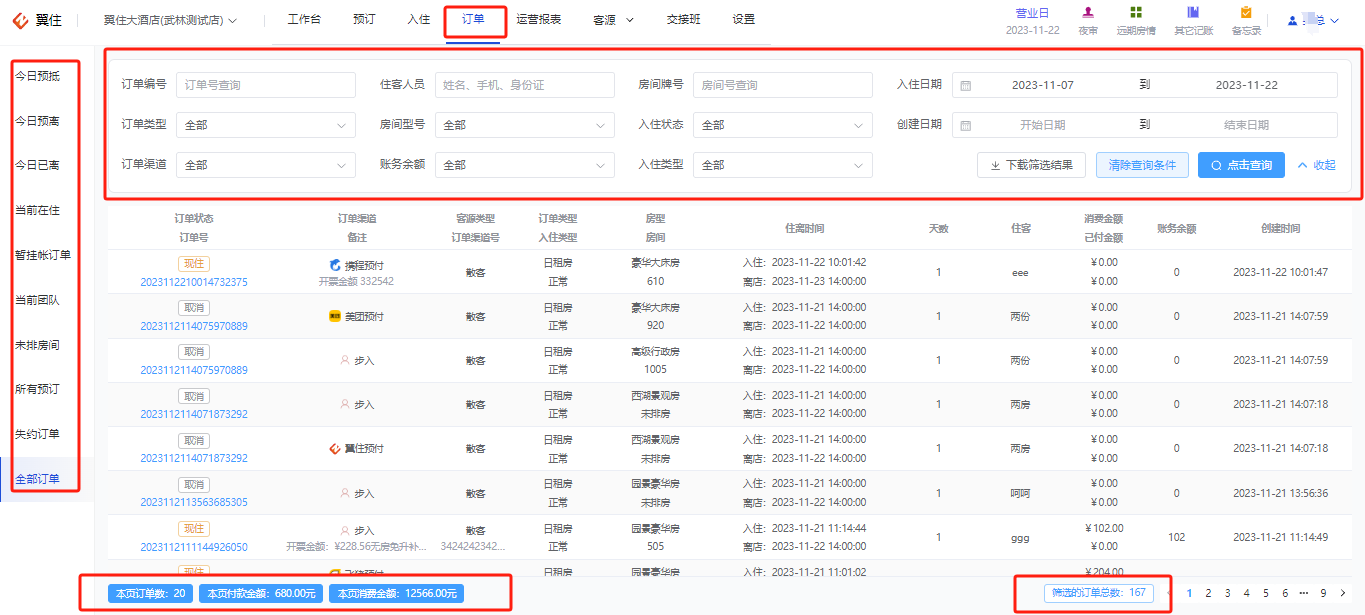Open 交接班 tab

click(x=684, y=19)
